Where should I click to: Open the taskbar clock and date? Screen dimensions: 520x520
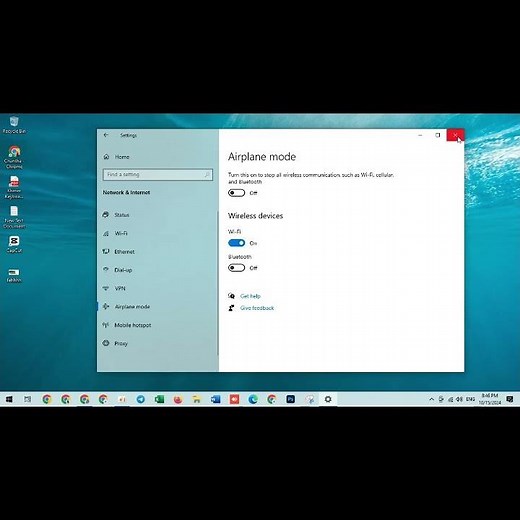pyautogui.click(x=490, y=399)
